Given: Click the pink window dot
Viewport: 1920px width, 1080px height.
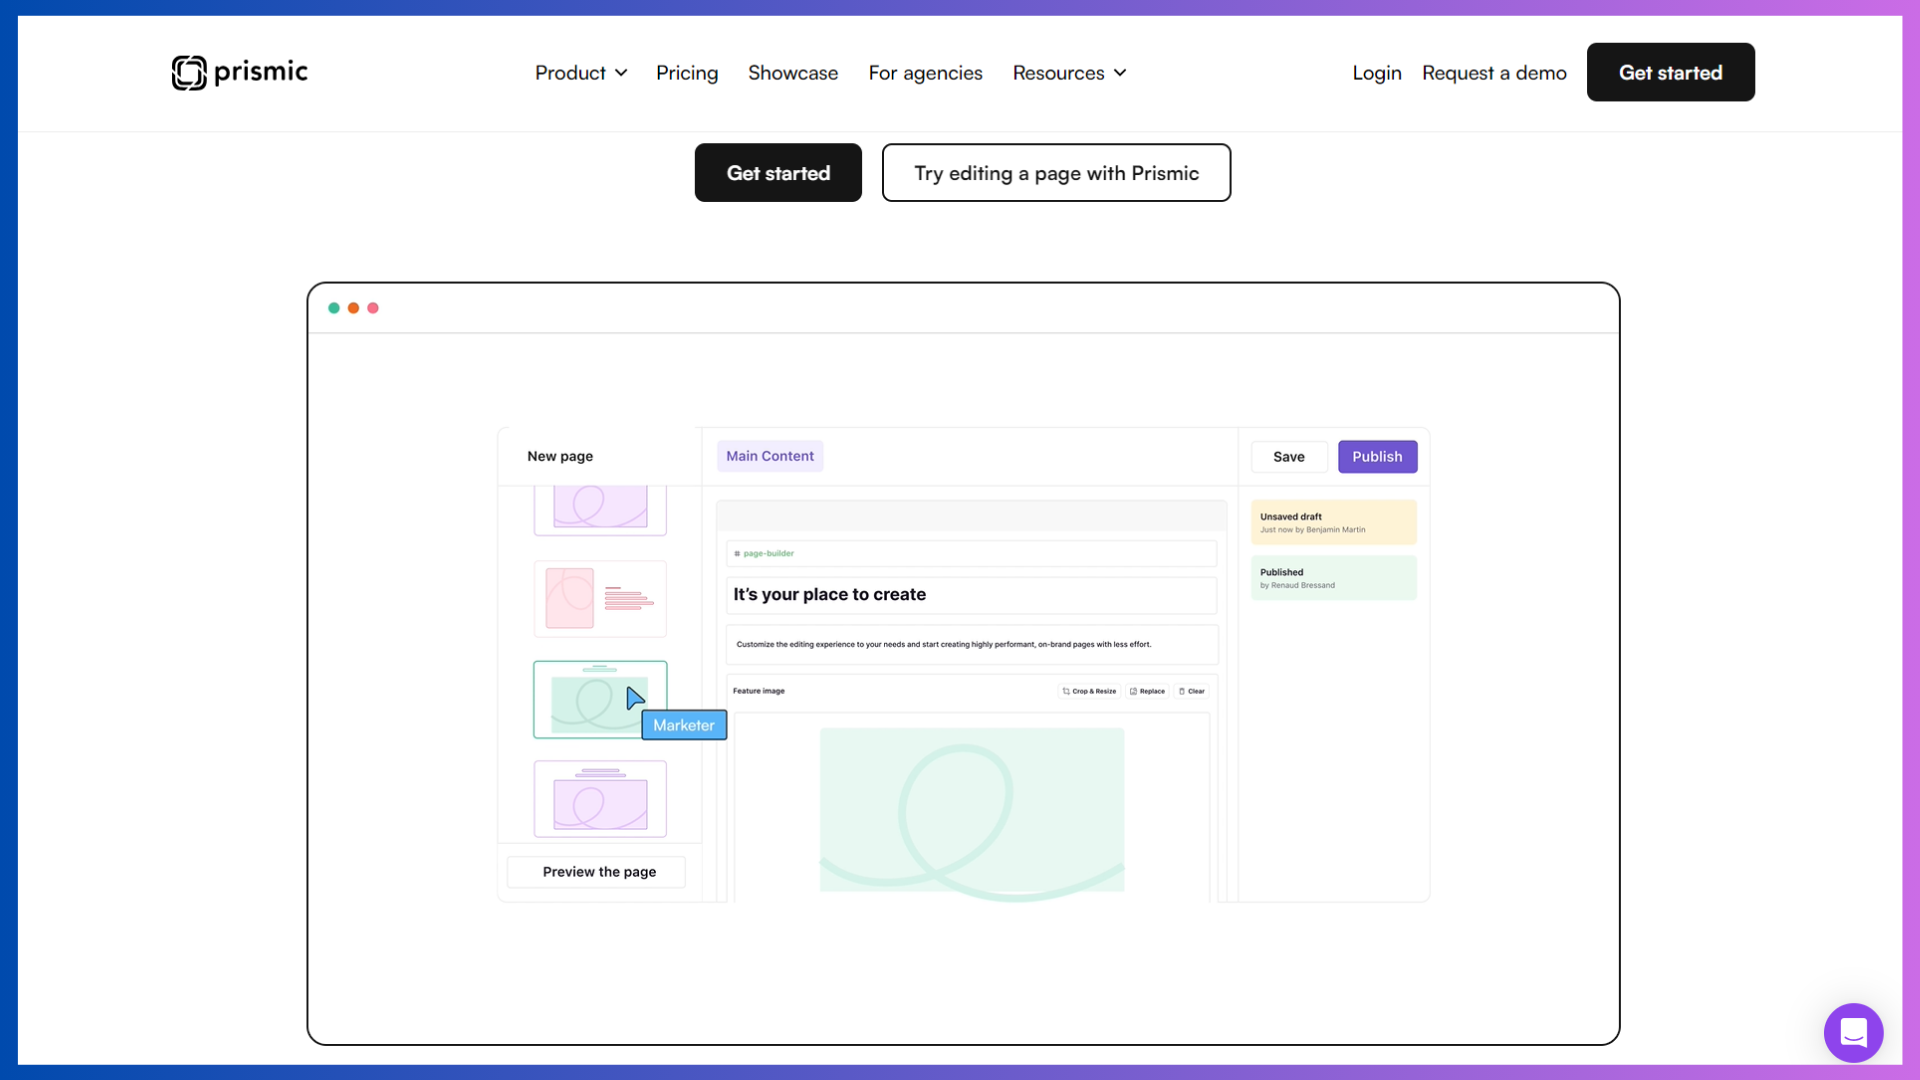Looking at the screenshot, I should point(373,308).
